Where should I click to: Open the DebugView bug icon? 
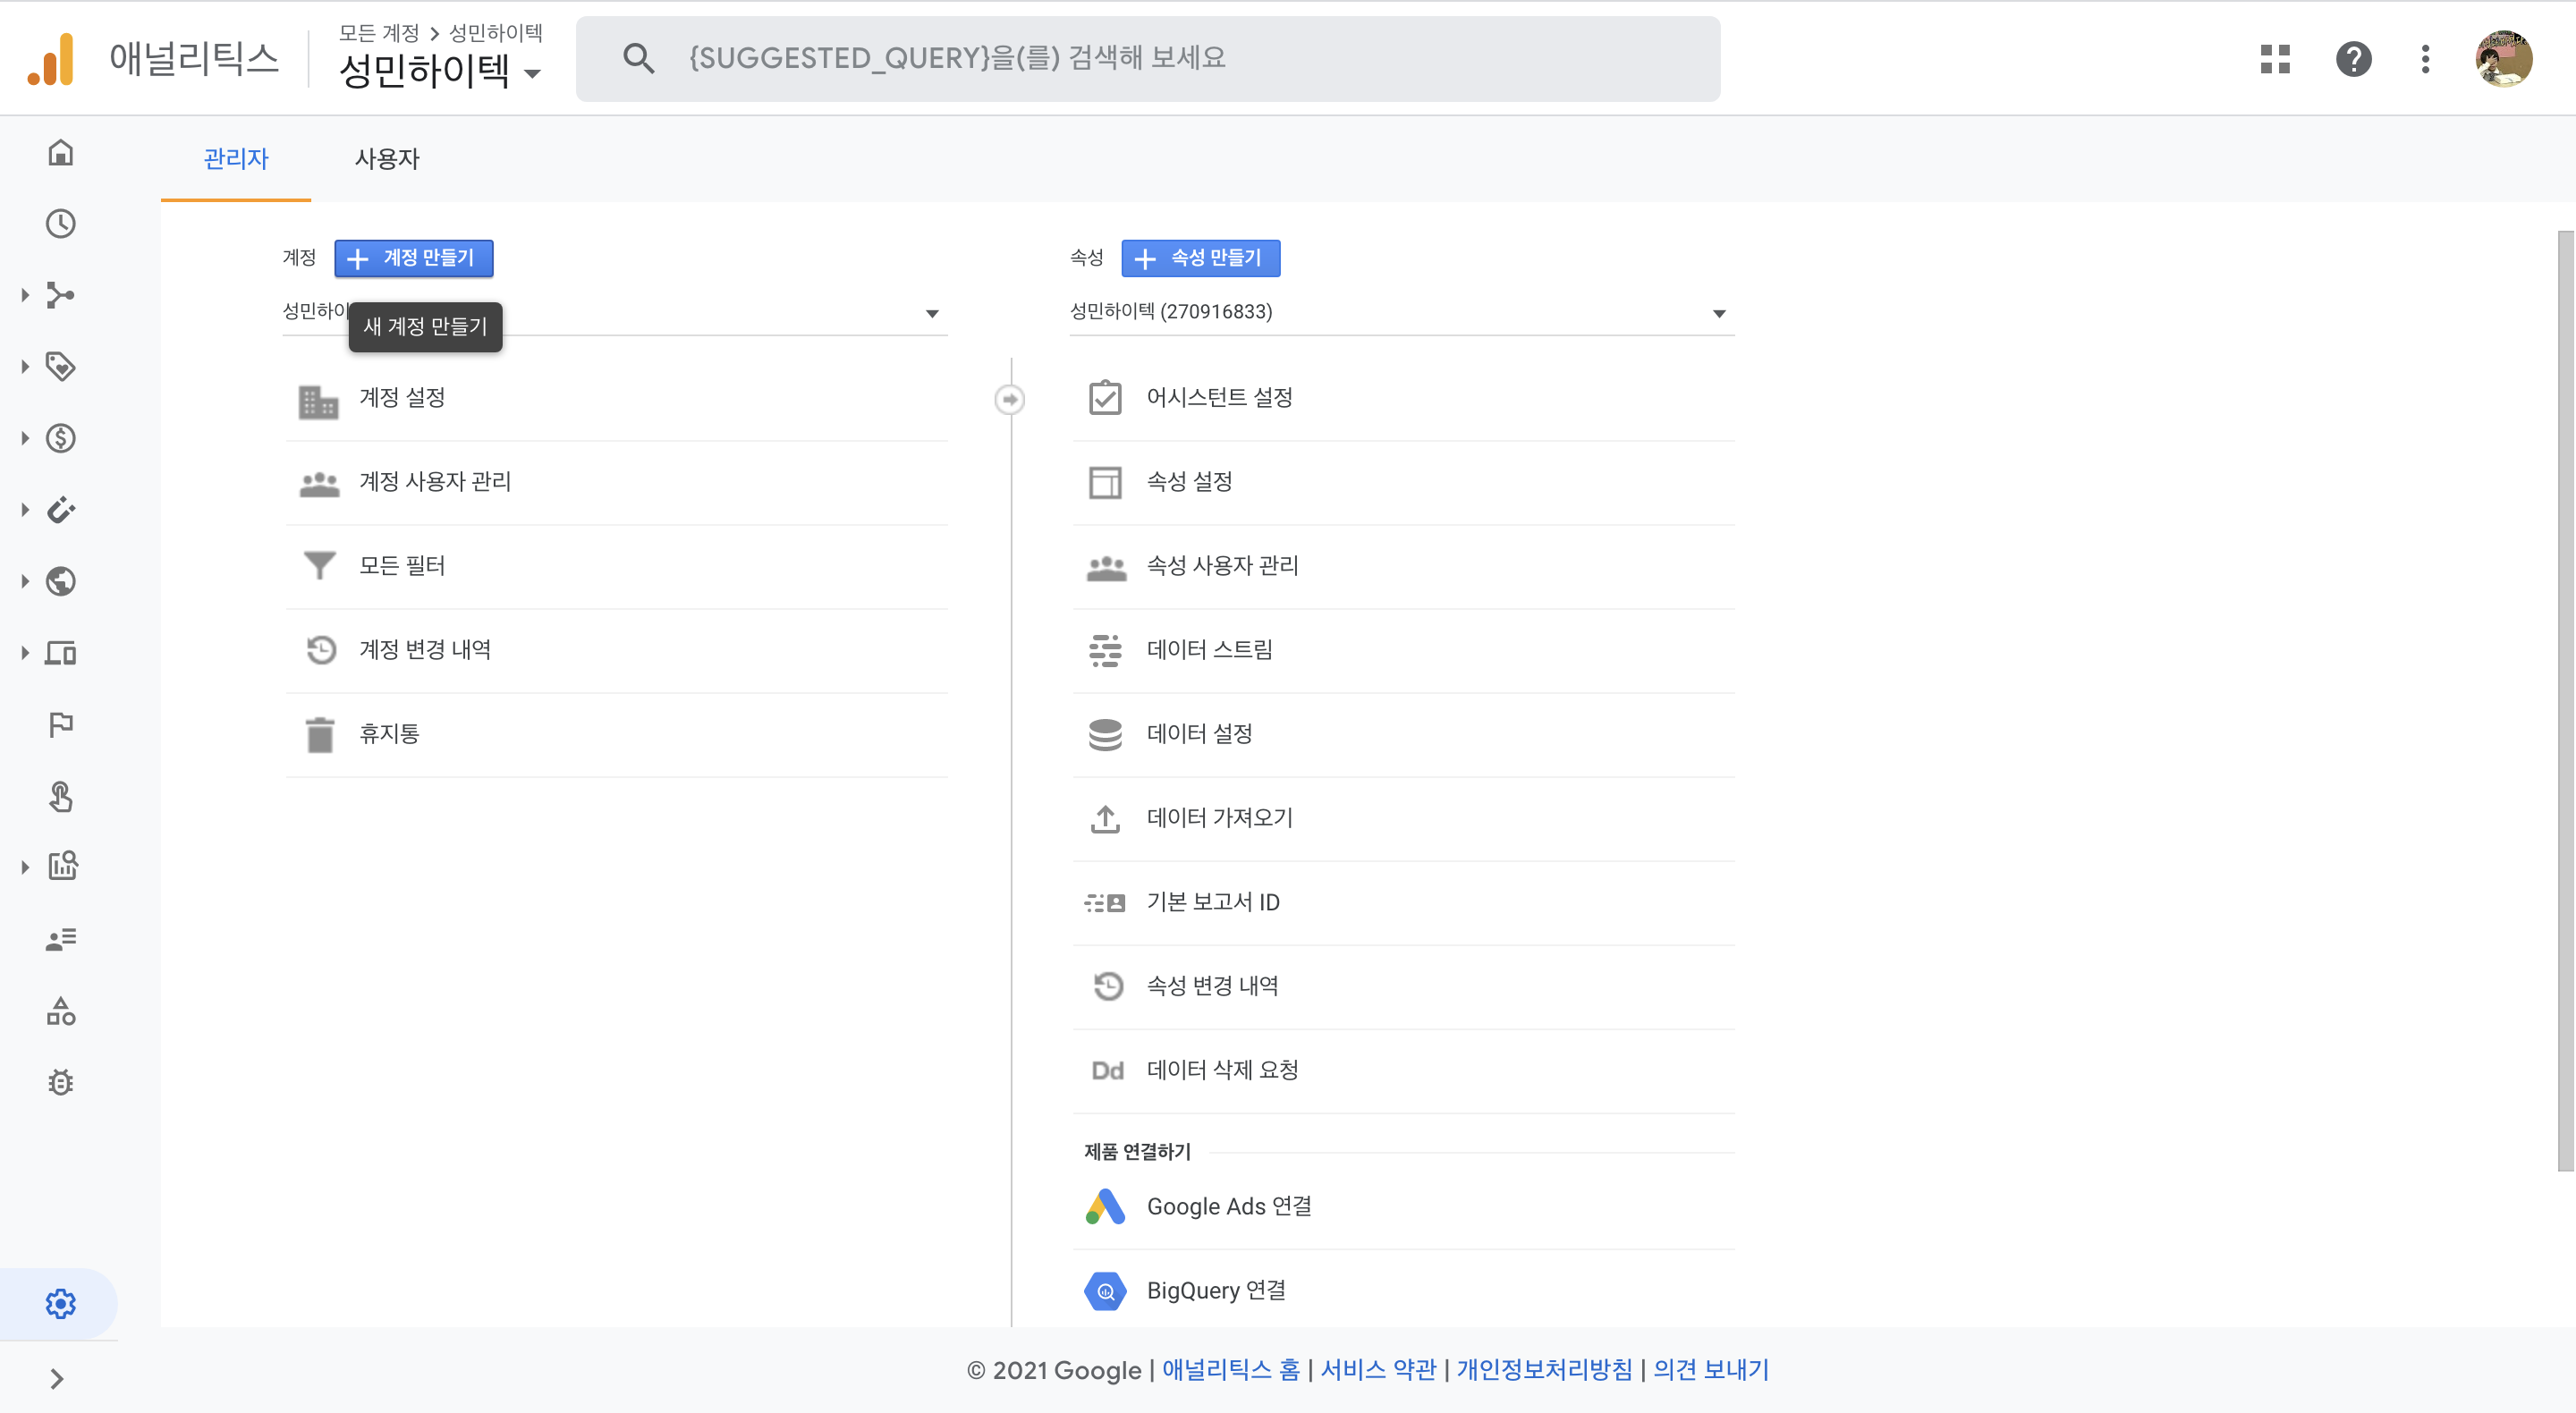[x=61, y=1082]
